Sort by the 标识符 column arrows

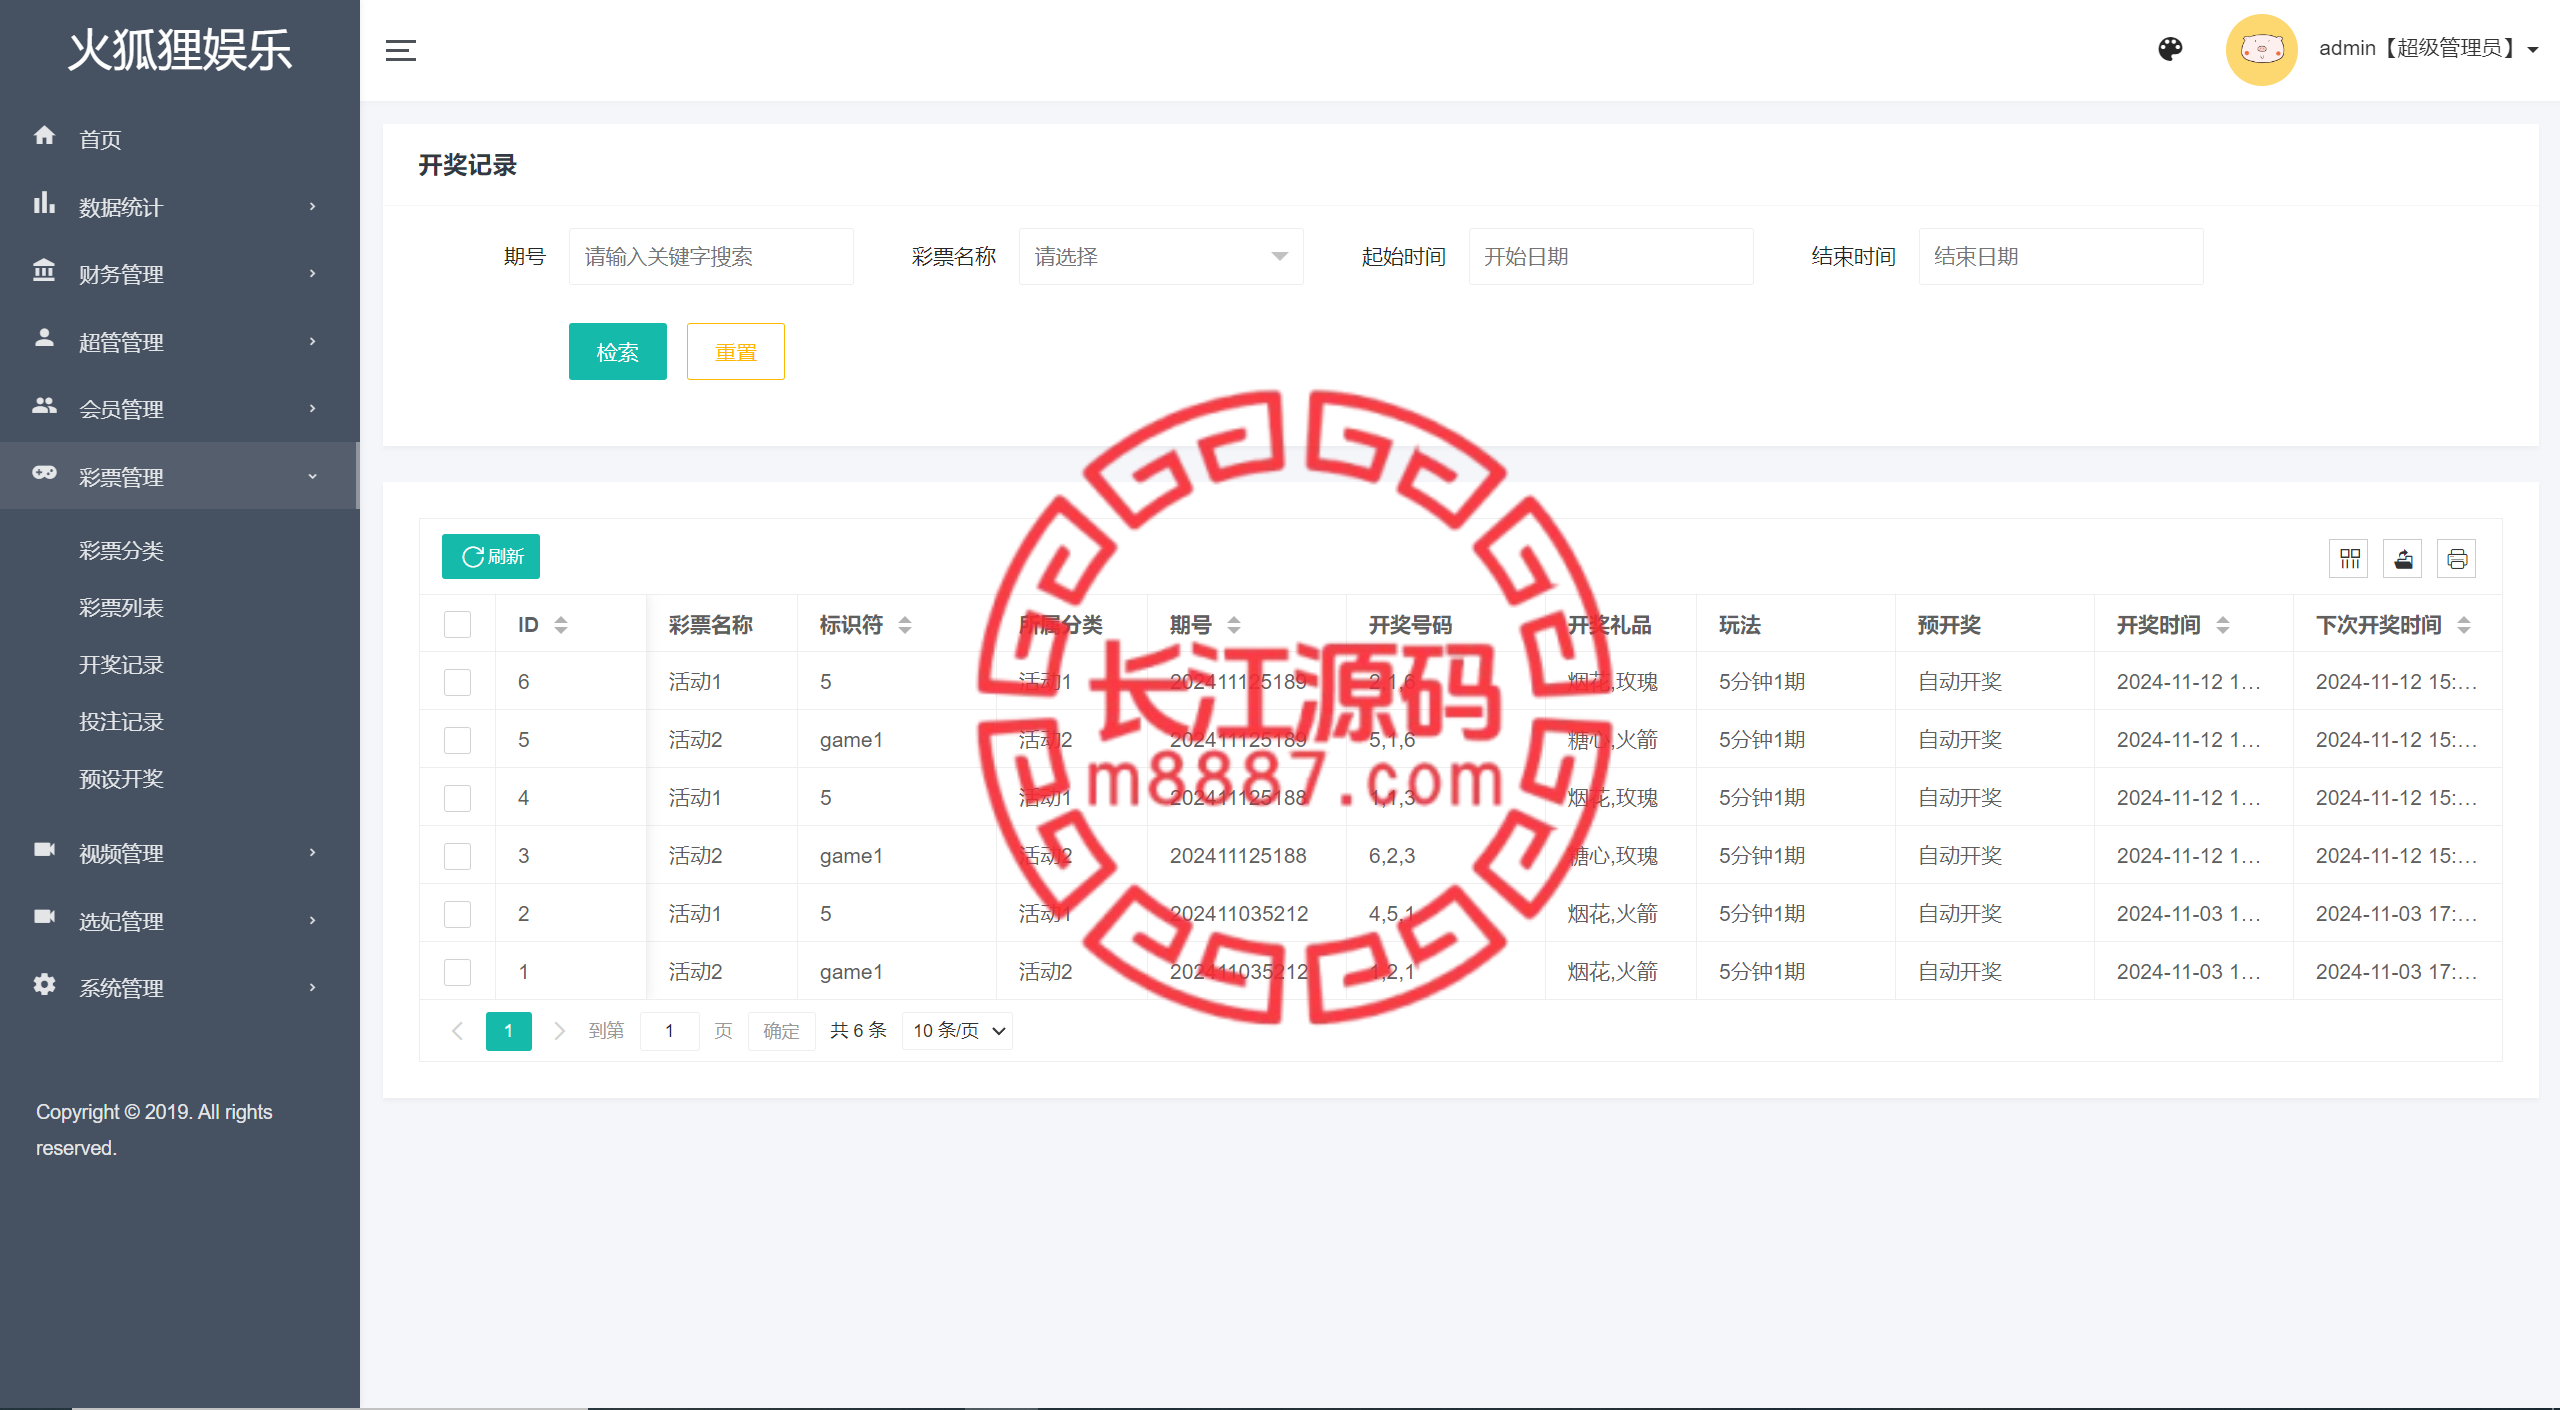[905, 625]
